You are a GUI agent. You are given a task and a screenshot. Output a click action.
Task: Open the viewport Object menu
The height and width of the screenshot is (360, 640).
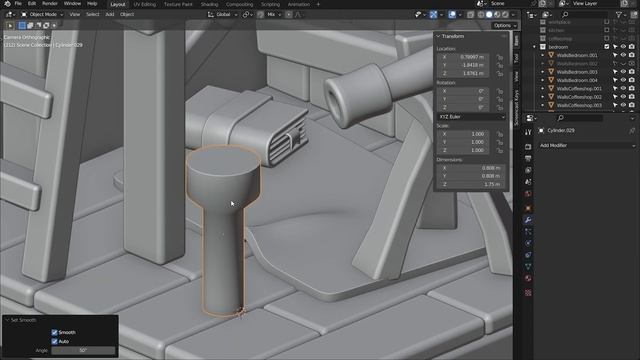pyautogui.click(x=127, y=14)
